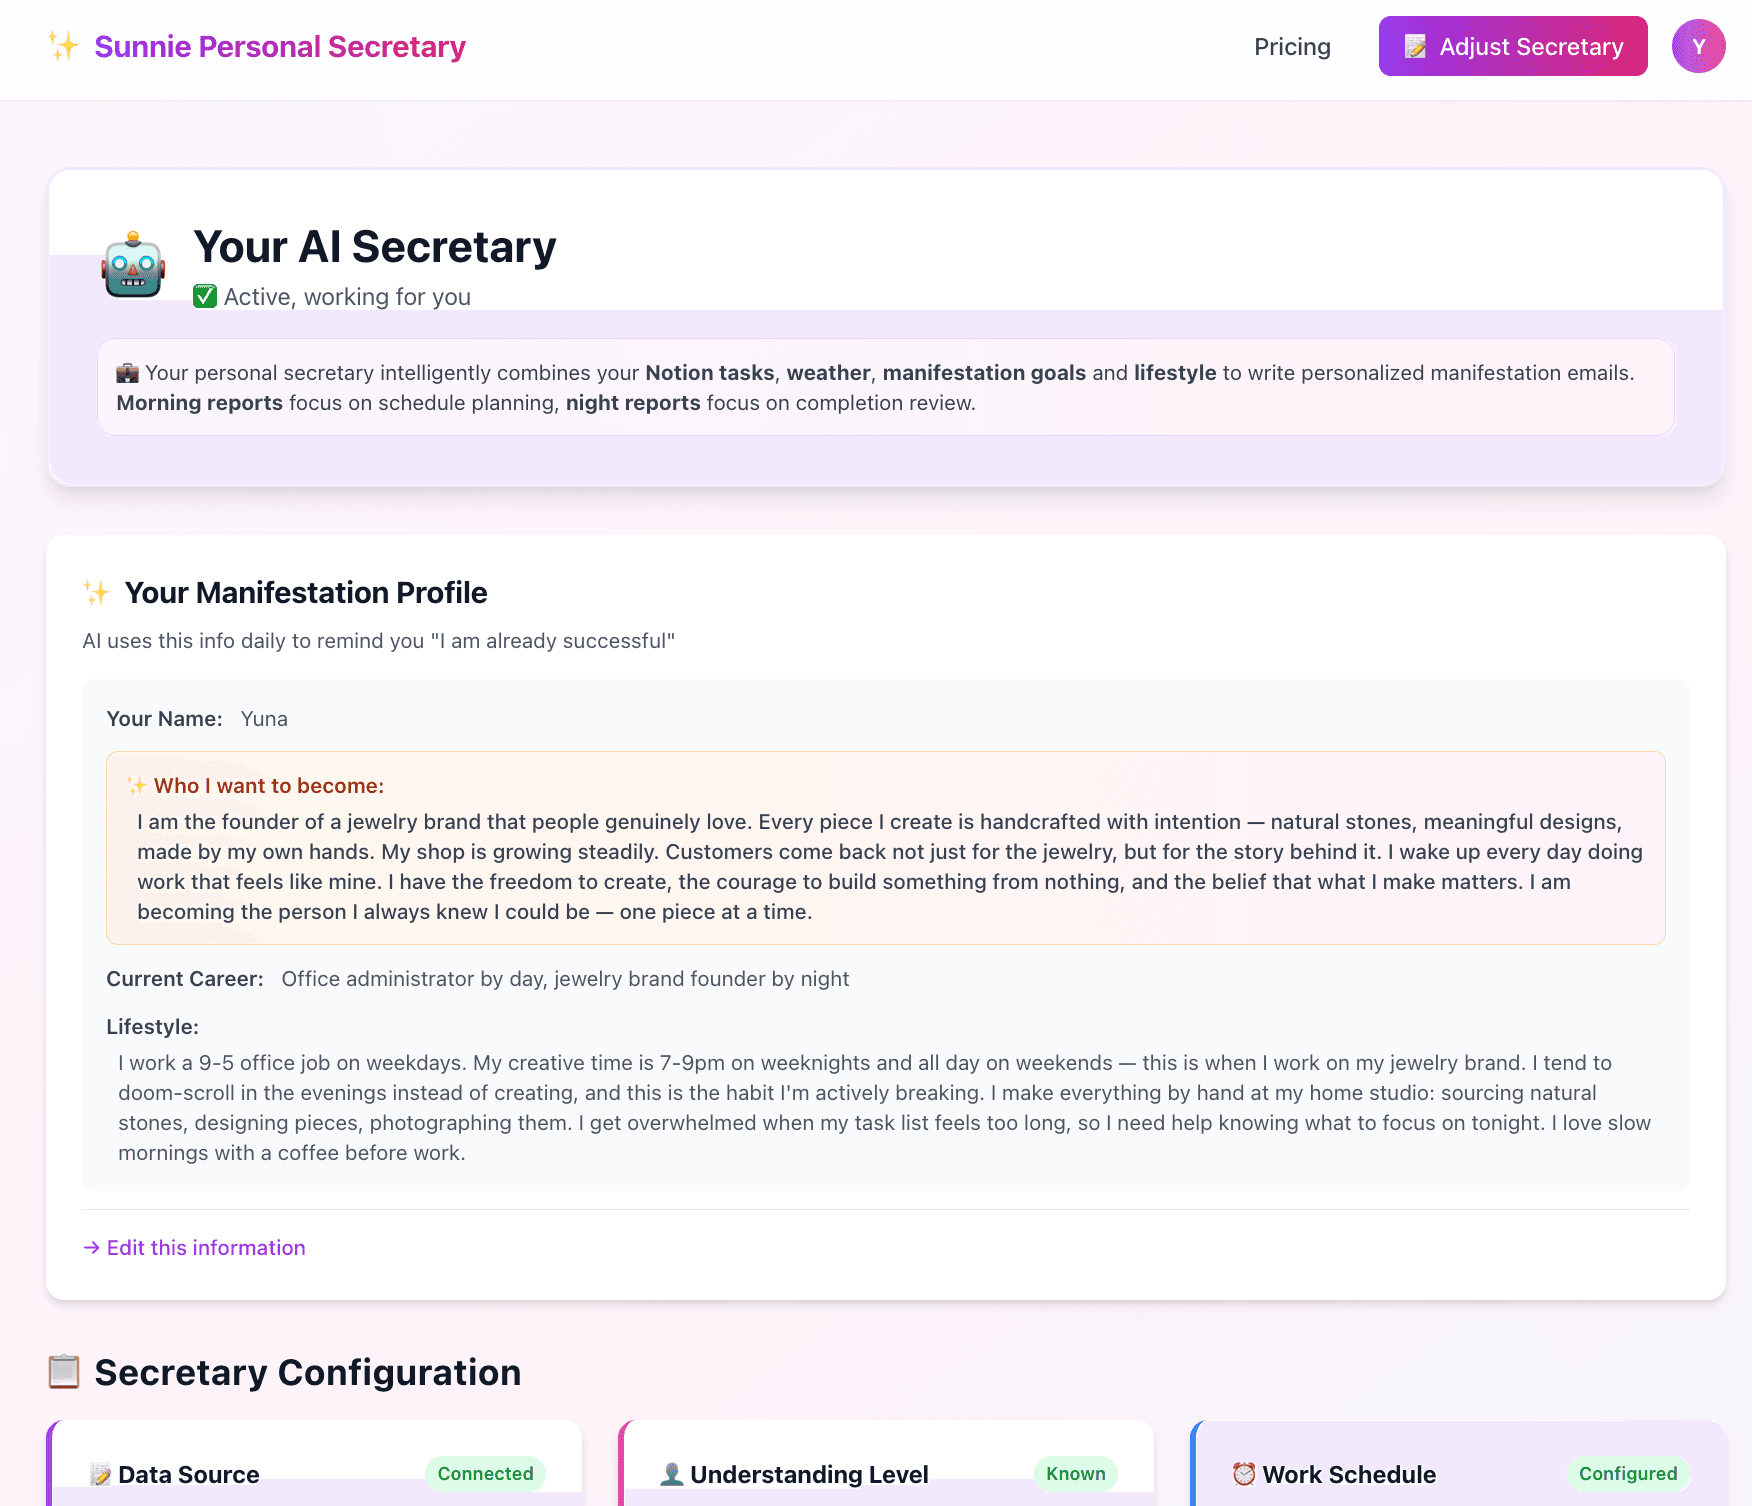The image size is (1752, 1506).
Task: Click the Configured badge on Work Schedule
Action: pos(1628,1473)
